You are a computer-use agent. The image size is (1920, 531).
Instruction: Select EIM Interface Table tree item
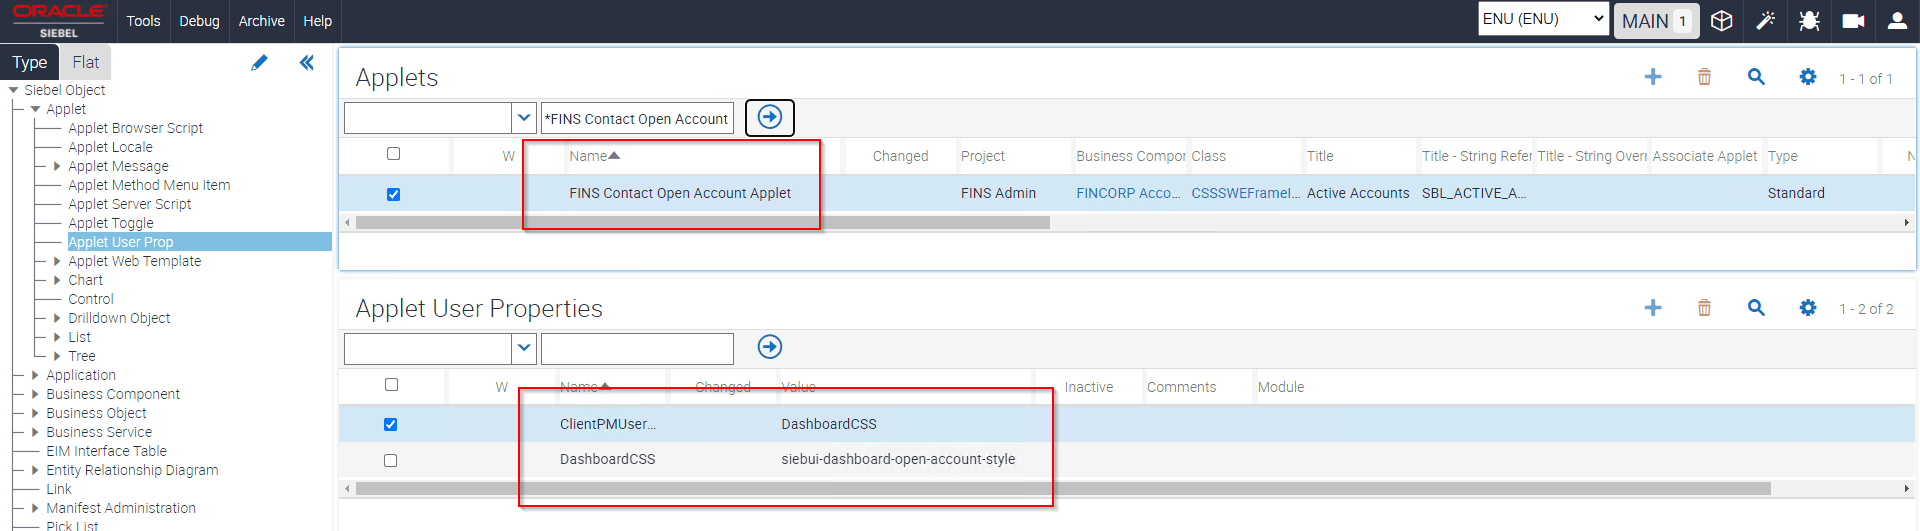106,451
